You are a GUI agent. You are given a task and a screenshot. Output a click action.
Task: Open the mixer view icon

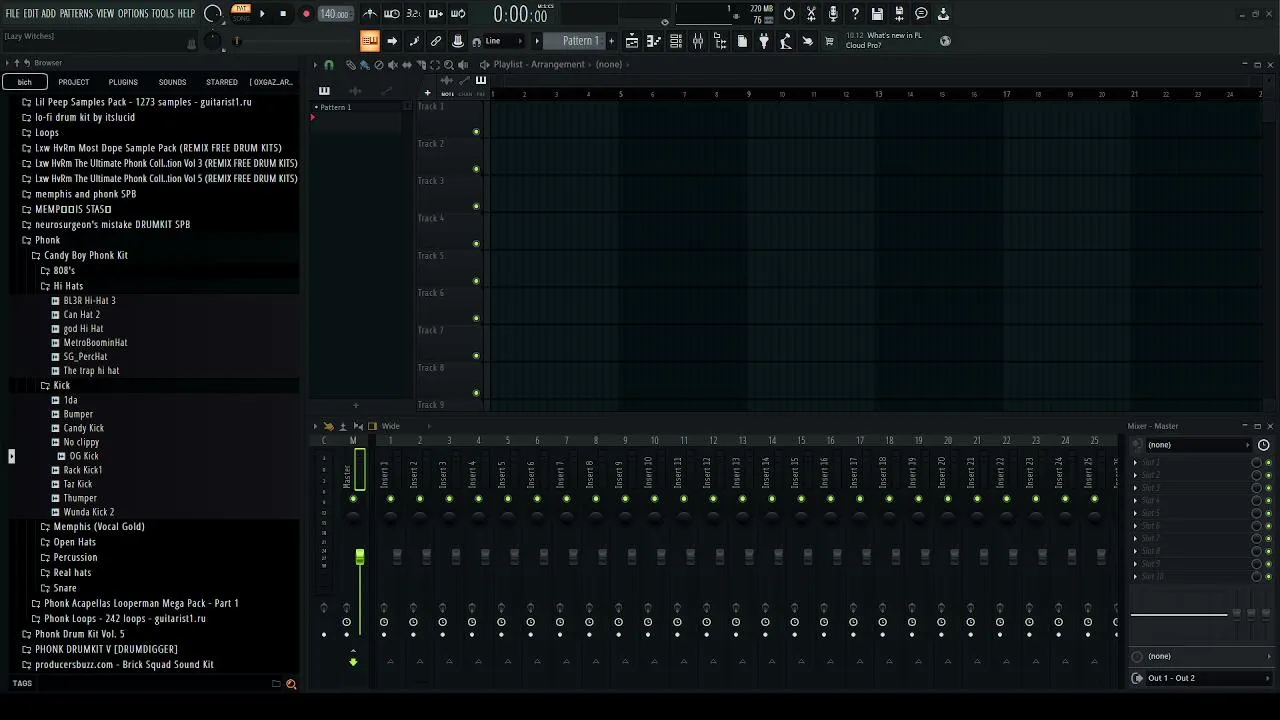[698, 41]
